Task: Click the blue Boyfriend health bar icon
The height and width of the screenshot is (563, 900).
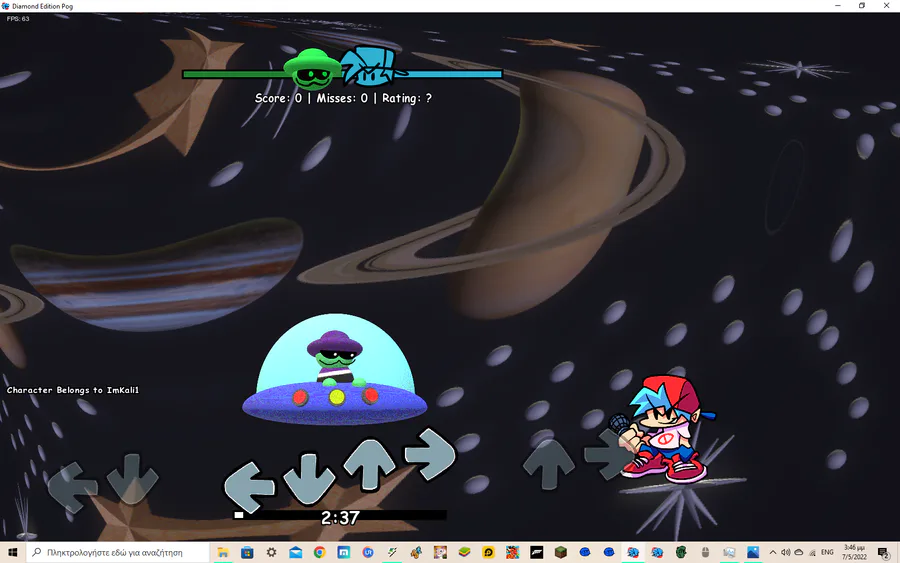Action: [x=371, y=67]
